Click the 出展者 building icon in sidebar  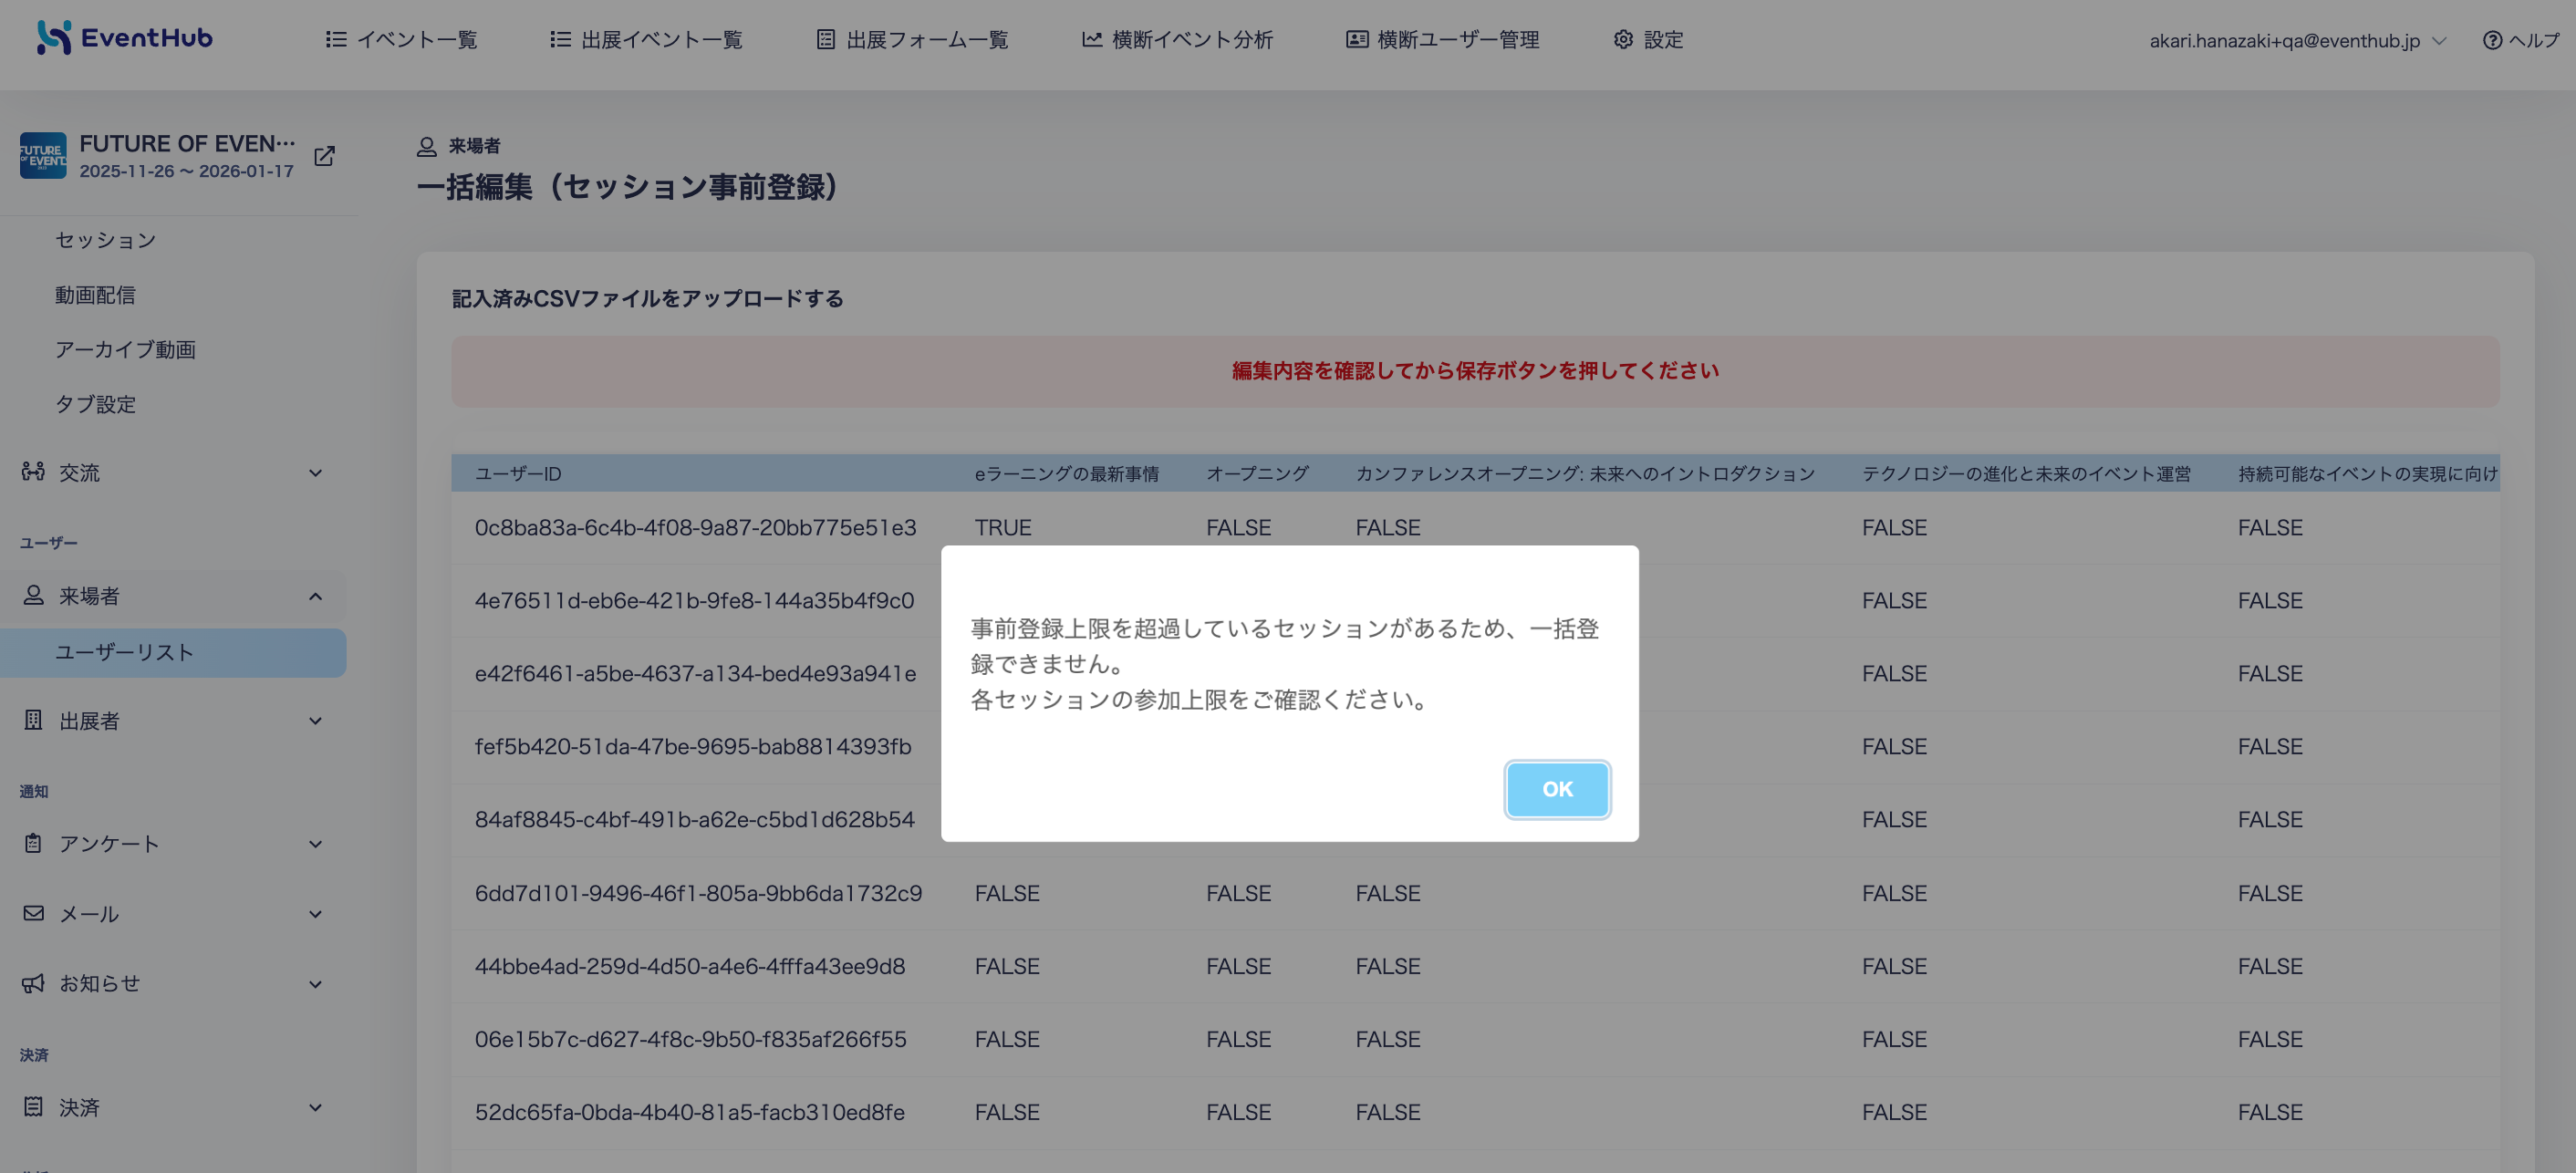coord(33,720)
